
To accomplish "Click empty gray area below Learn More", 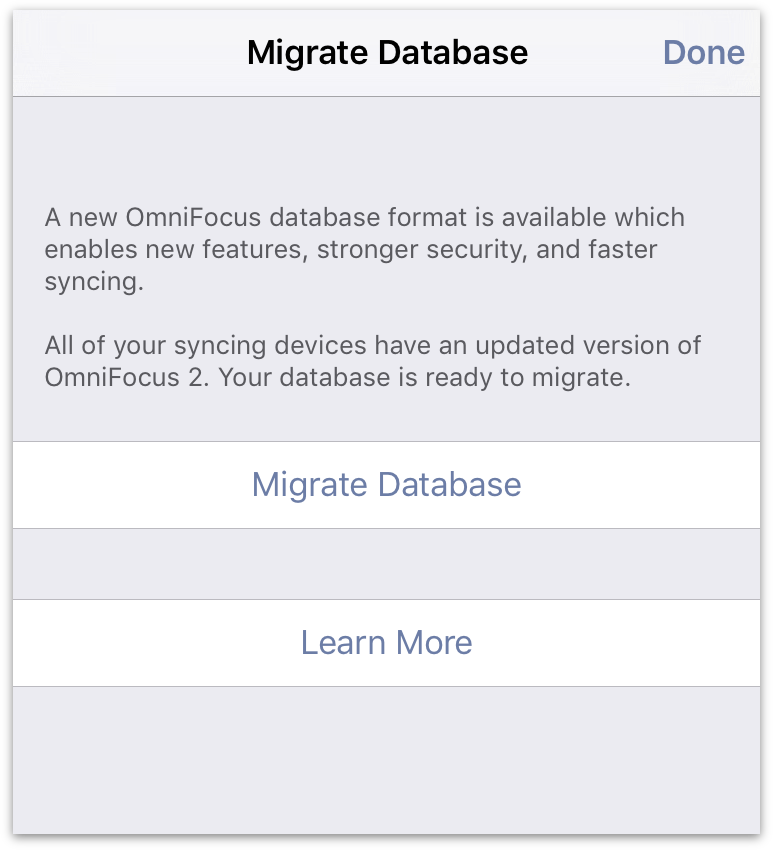I will (x=386, y=760).
